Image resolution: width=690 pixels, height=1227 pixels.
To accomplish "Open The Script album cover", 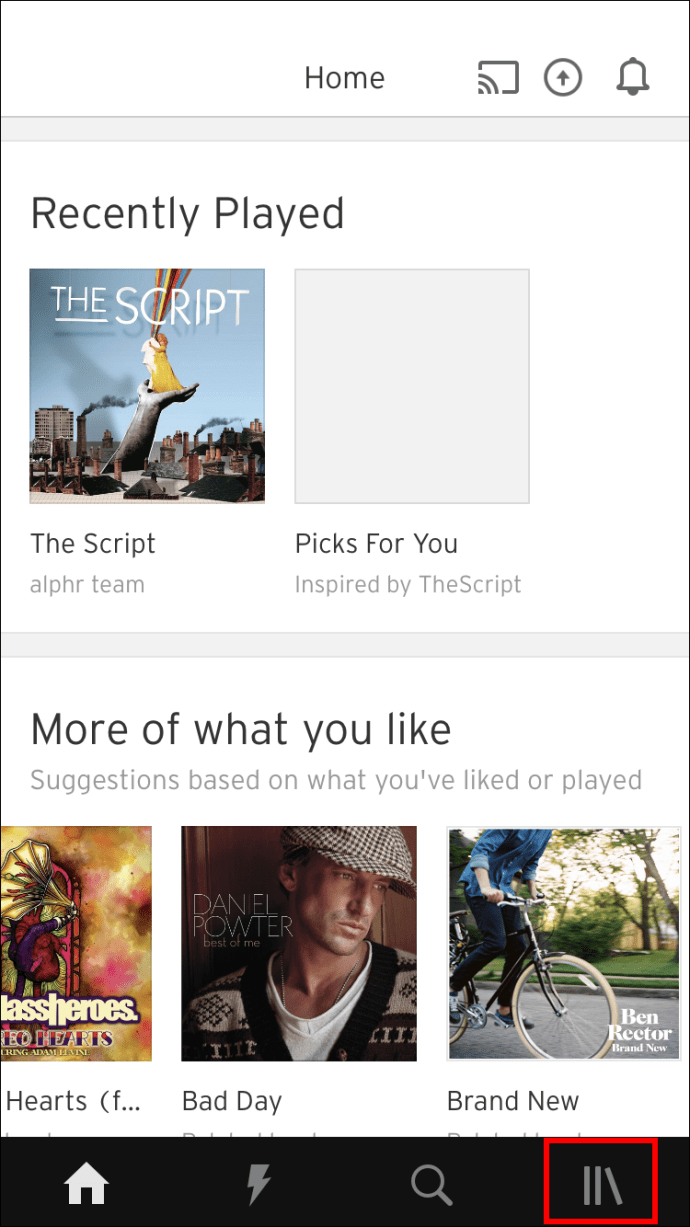I will click(147, 385).
